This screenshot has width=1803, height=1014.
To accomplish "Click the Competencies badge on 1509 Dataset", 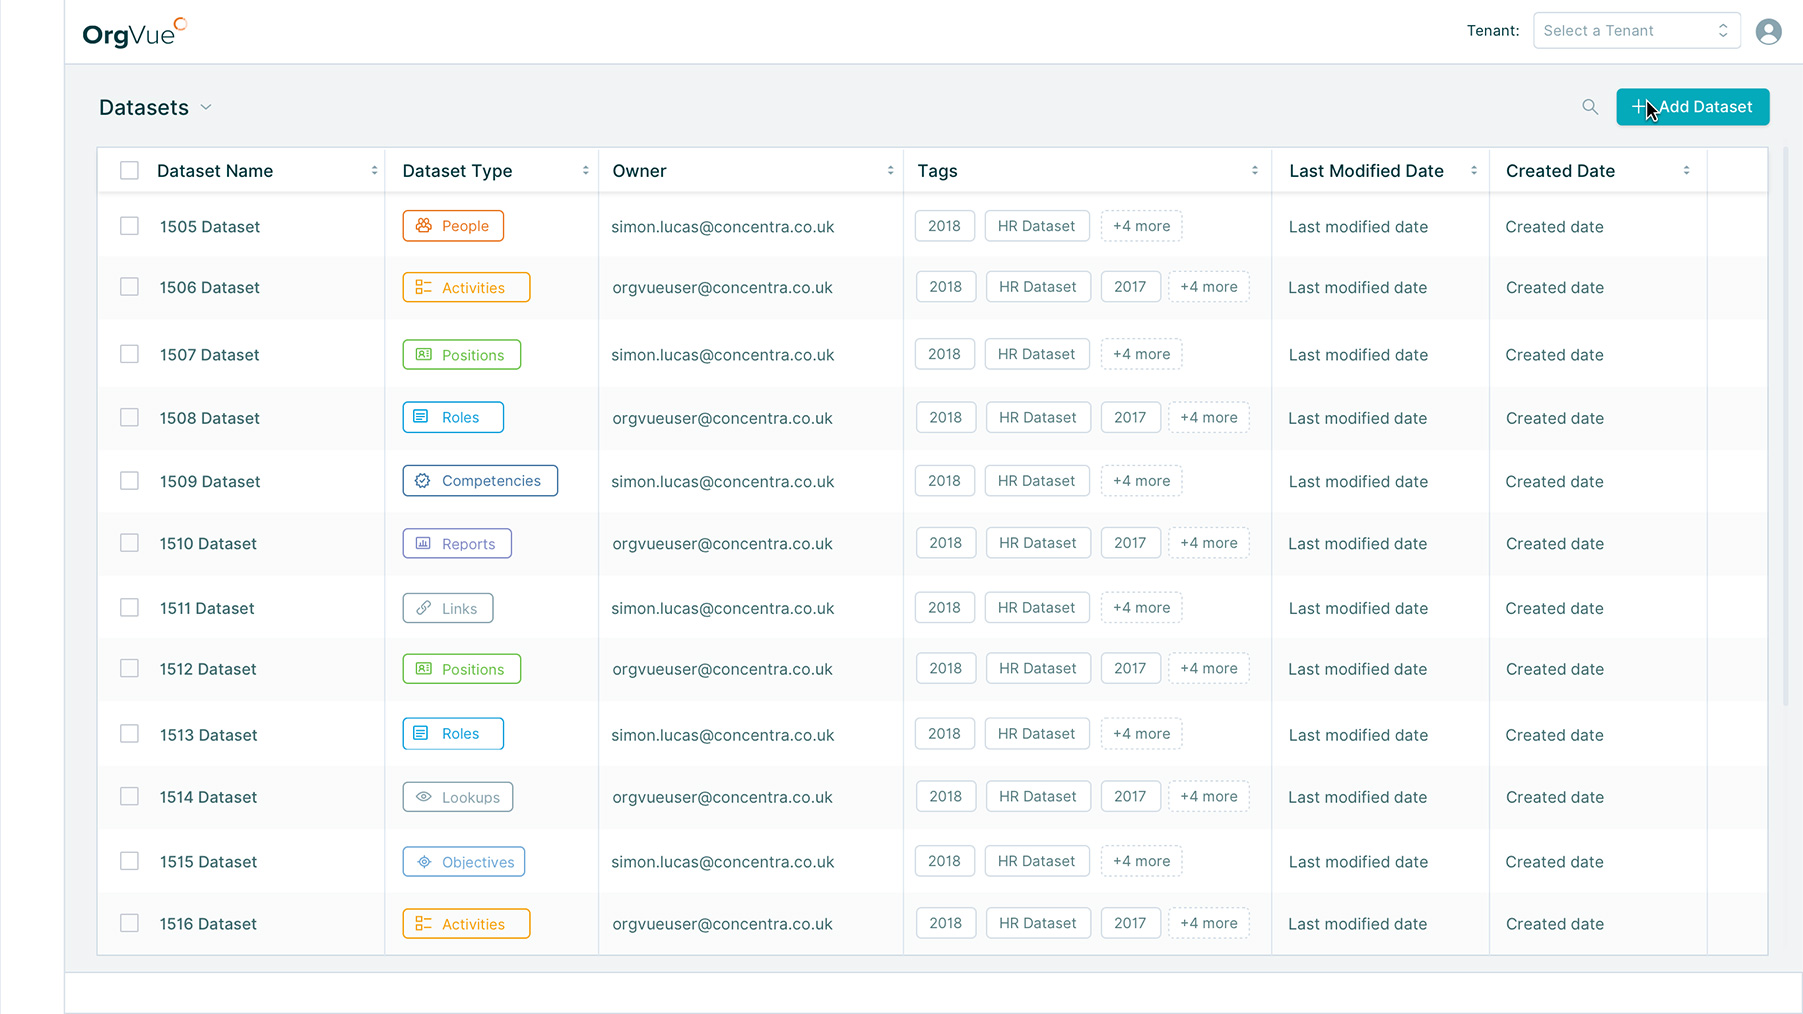I will click(x=480, y=481).
